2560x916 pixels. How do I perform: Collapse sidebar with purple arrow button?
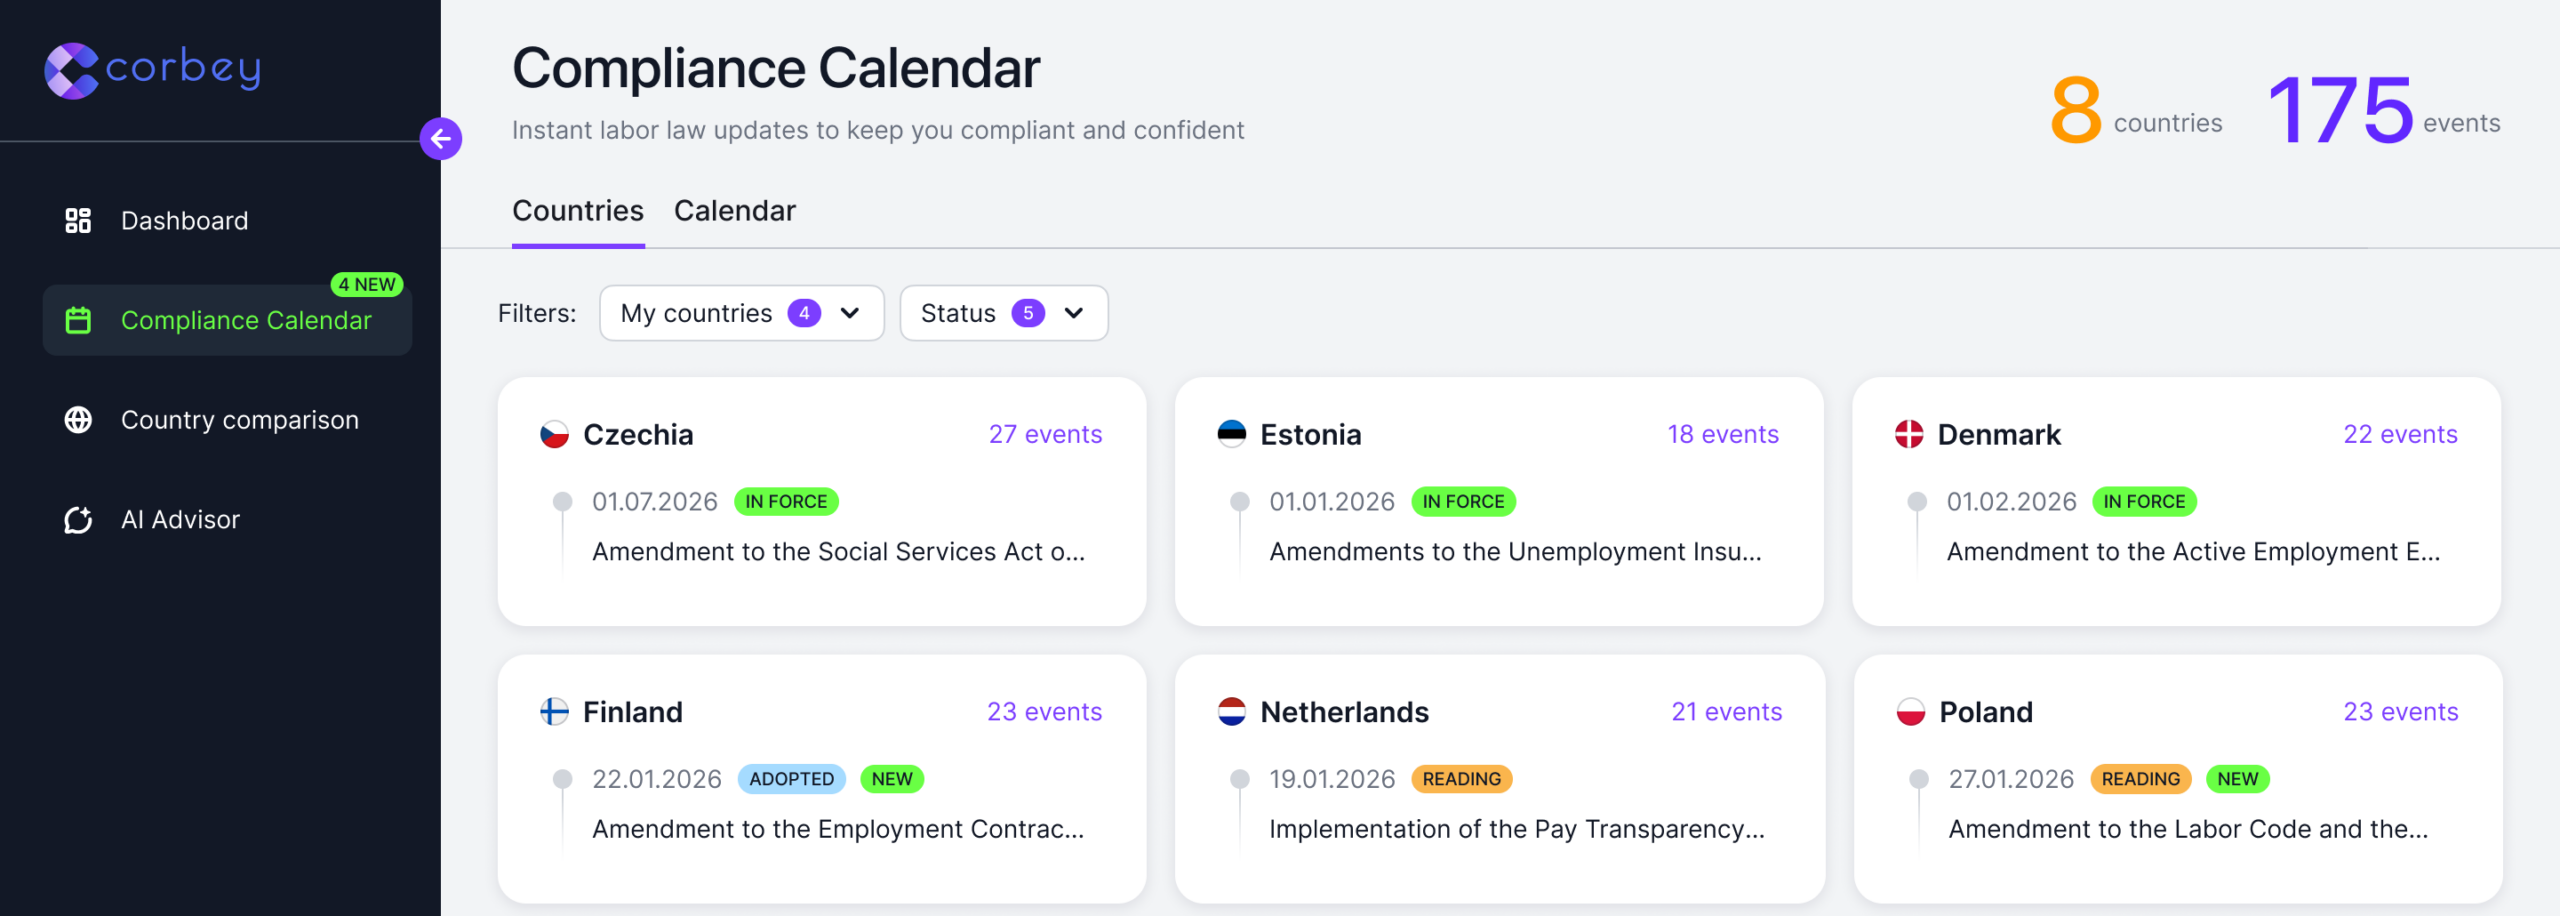(441, 139)
